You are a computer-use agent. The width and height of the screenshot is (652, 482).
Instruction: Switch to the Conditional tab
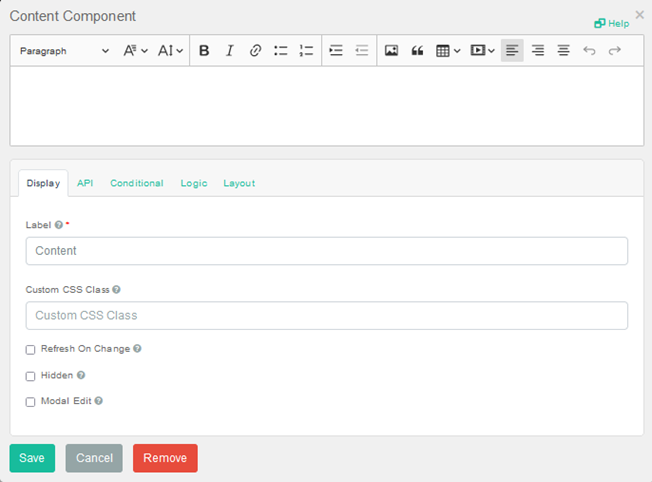click(x=137, y=183)
